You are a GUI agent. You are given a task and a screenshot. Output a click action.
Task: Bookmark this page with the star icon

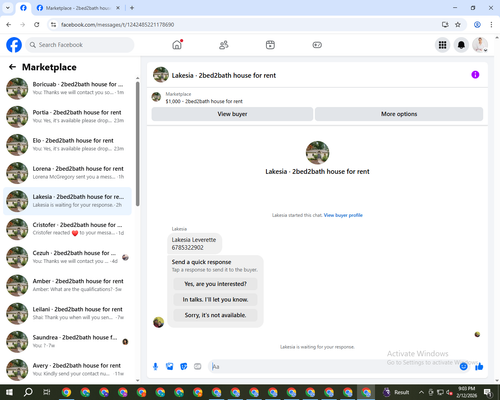[458, 25]
